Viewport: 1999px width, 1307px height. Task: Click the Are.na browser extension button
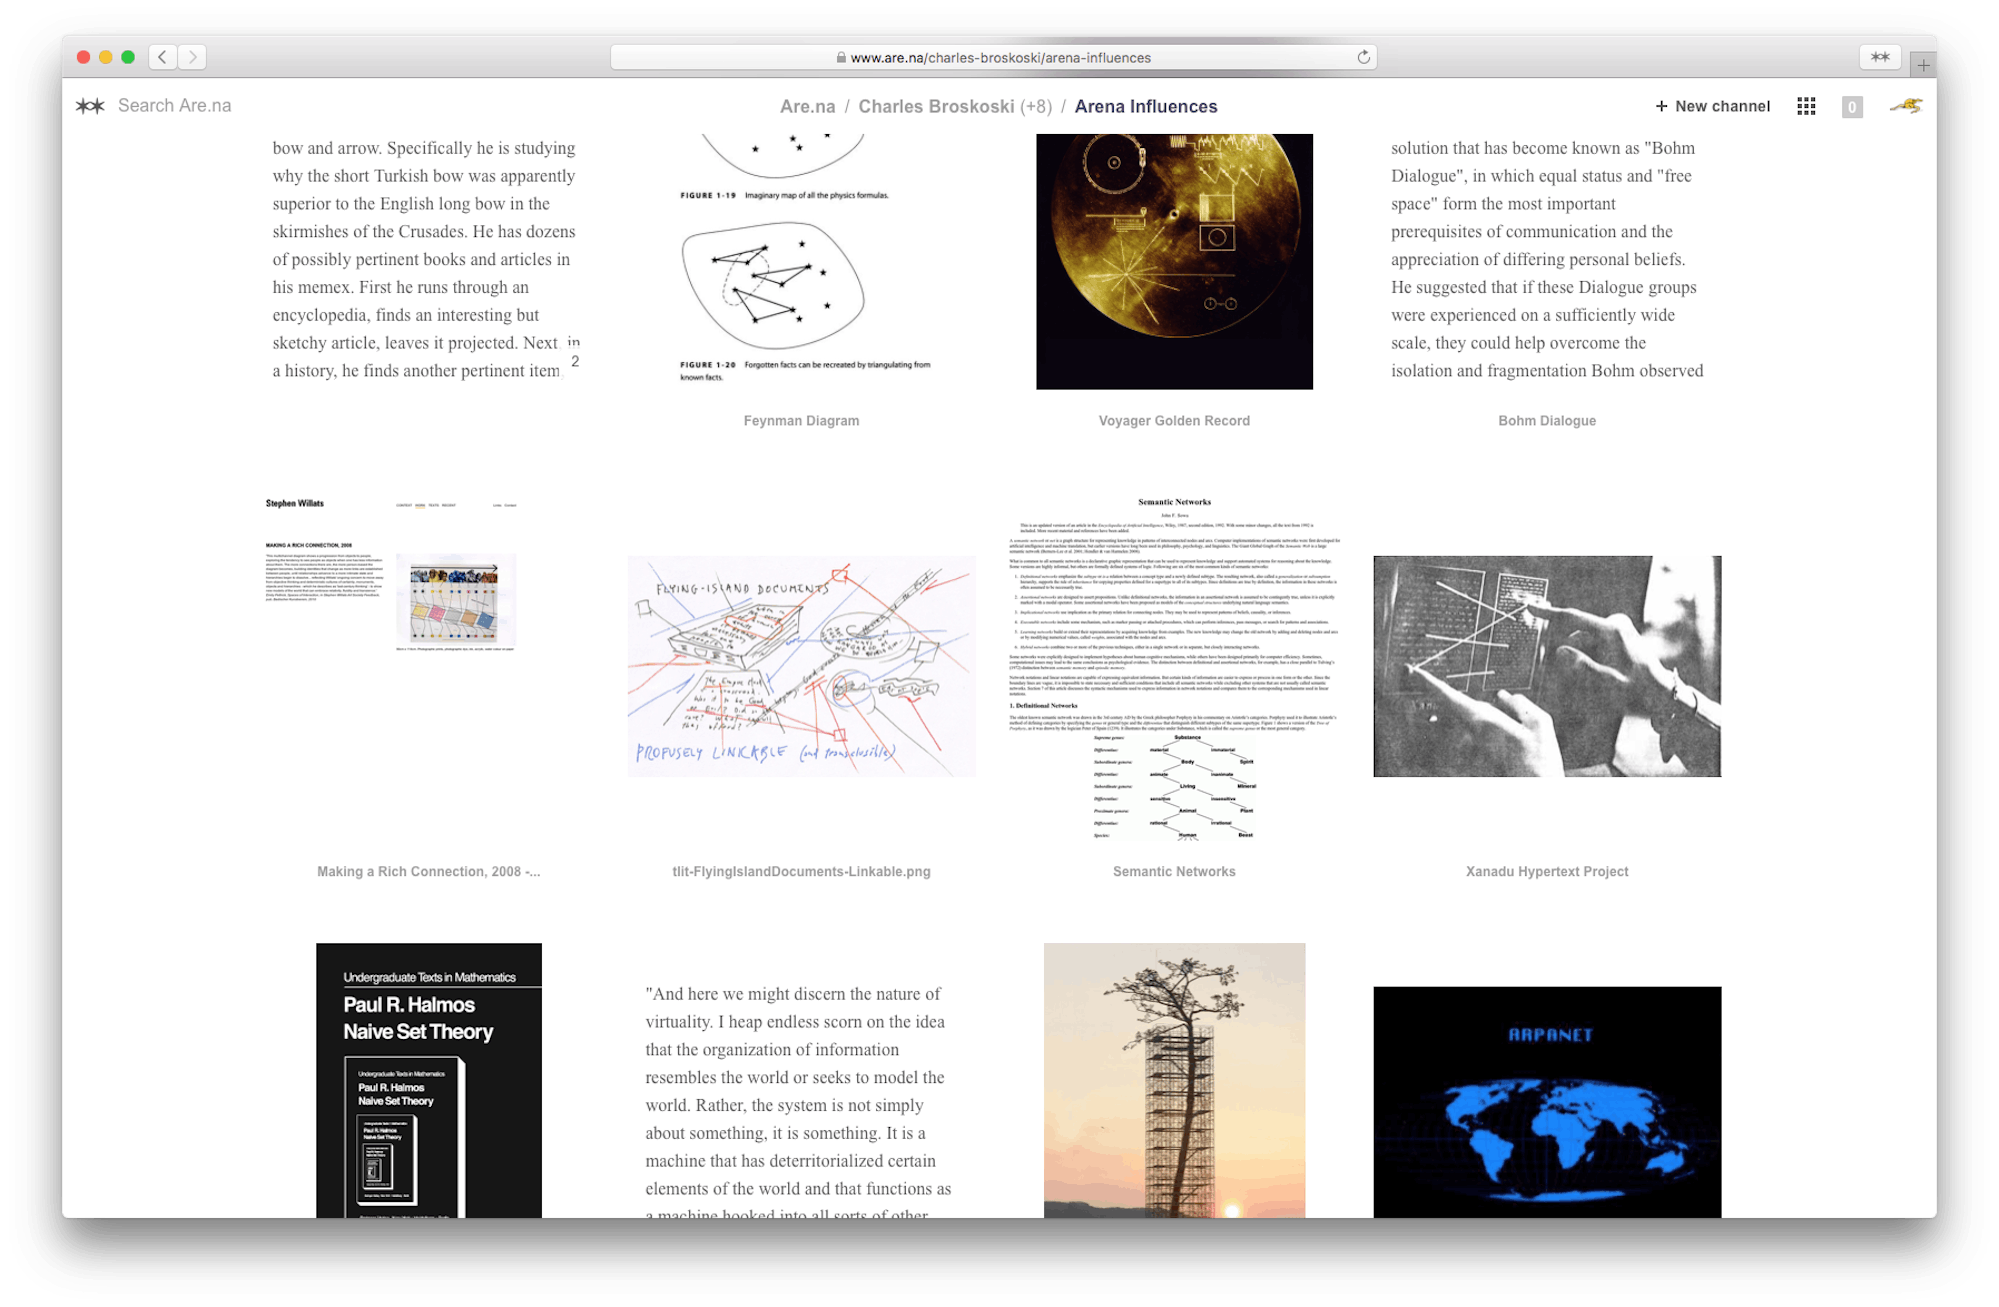pyautogui.click(x=1879, y=57)
